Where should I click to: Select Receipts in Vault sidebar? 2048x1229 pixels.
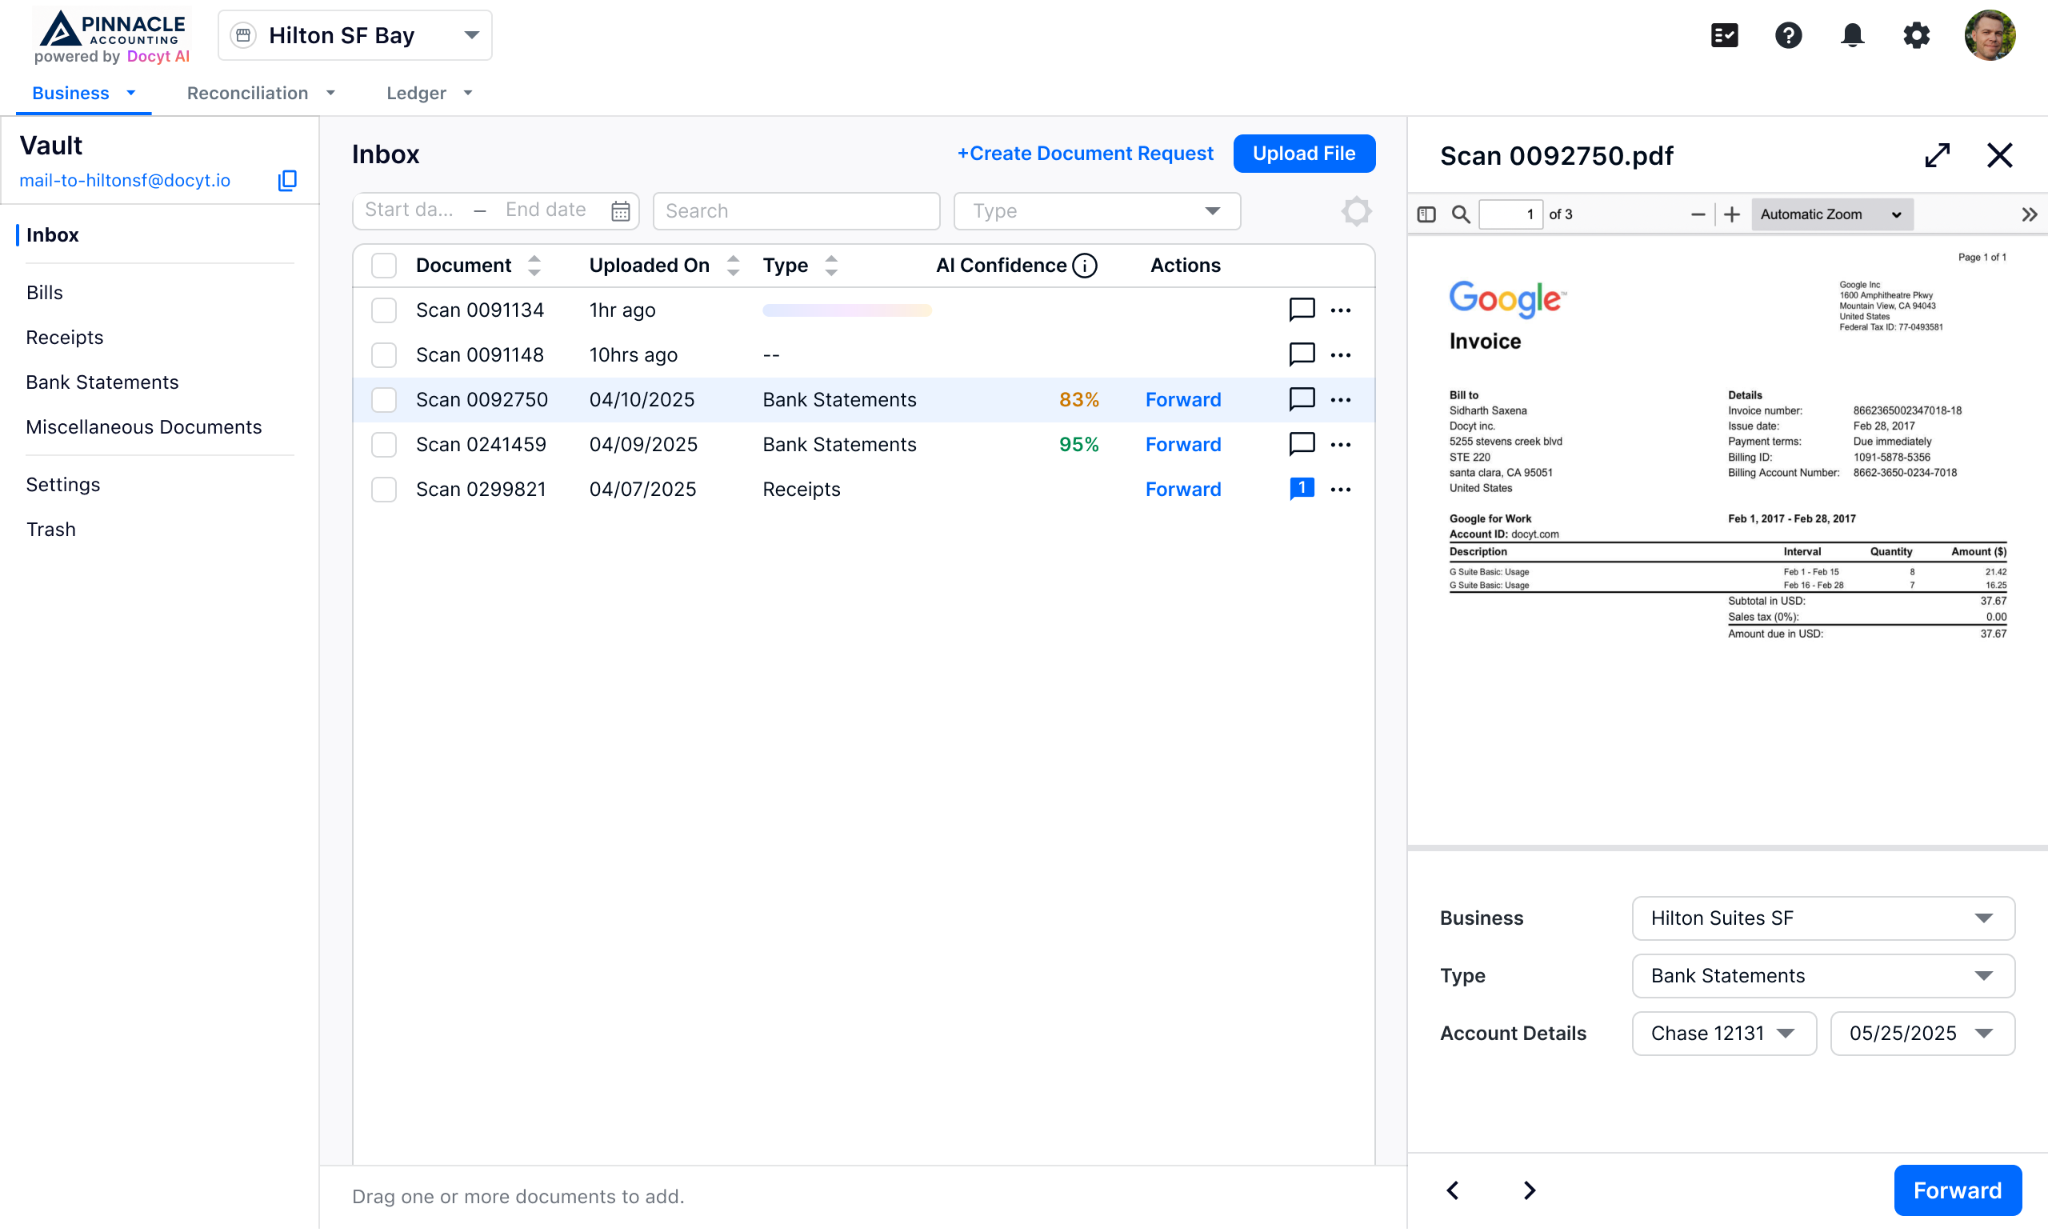pos(65,337)
